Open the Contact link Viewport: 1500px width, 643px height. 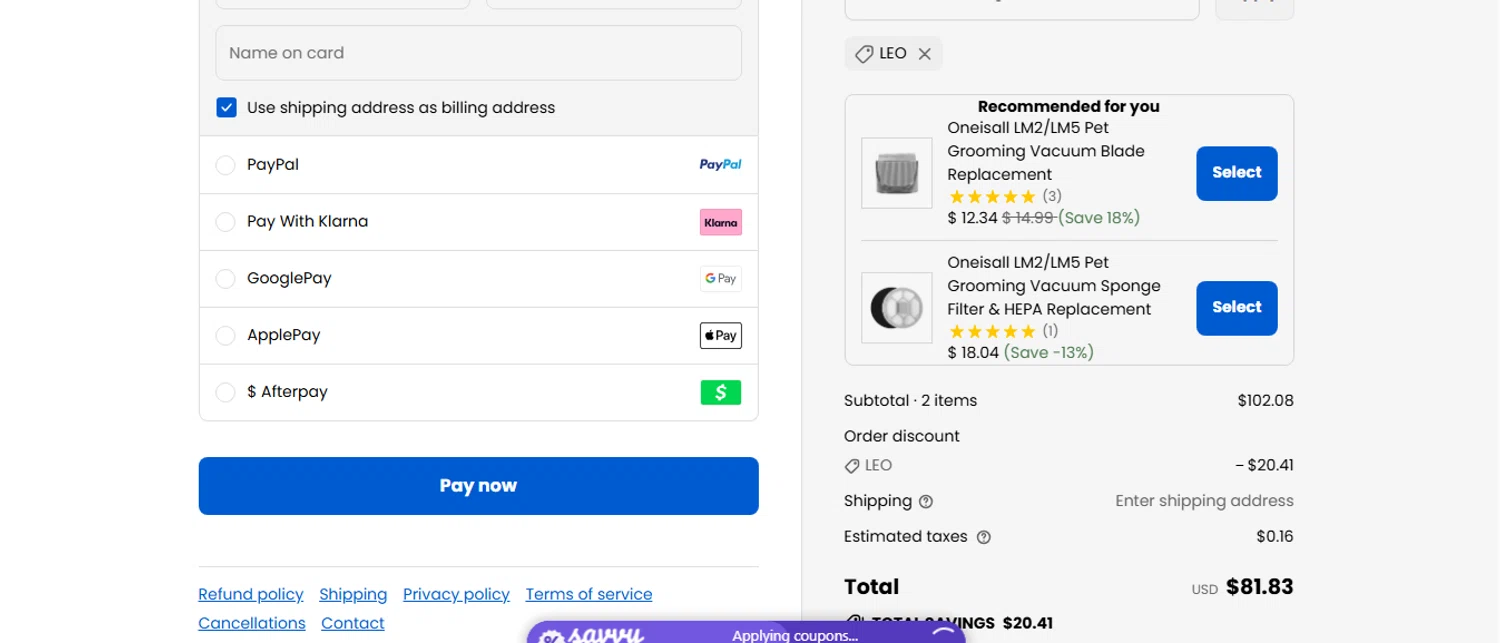tap(353, 624)
